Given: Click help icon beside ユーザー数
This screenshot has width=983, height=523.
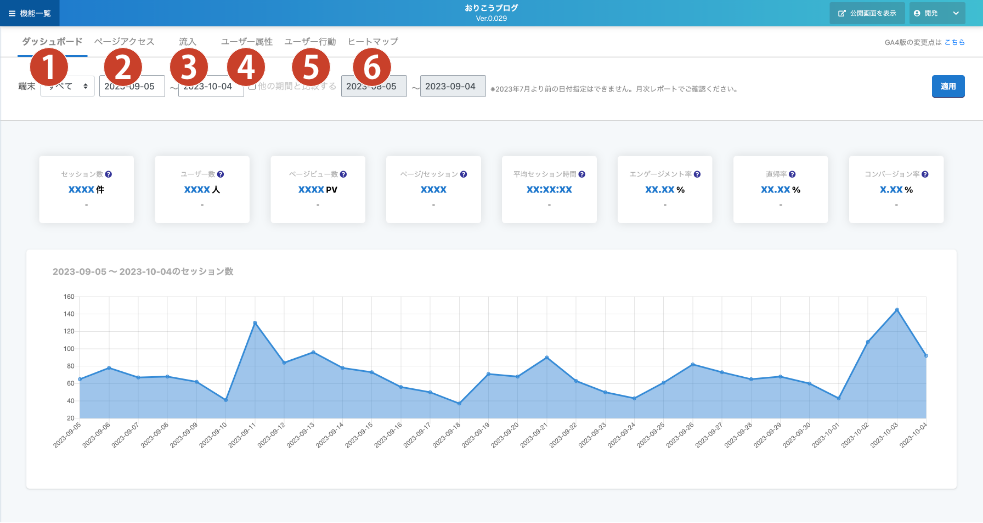Looking at the screenshot, I should 220,174.
